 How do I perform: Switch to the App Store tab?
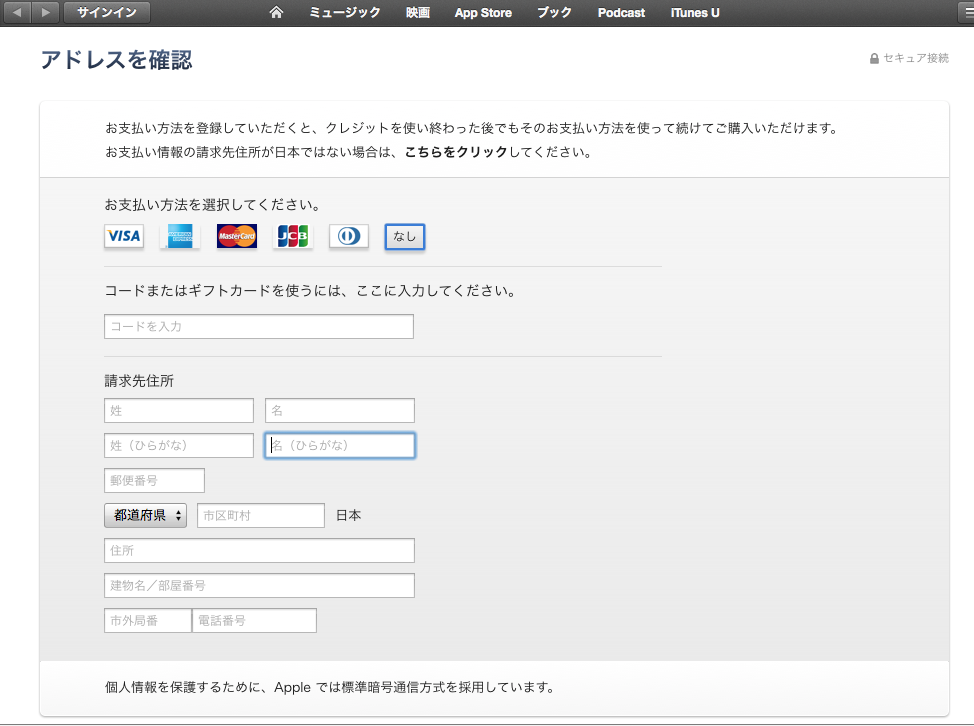tap(483, 13)
